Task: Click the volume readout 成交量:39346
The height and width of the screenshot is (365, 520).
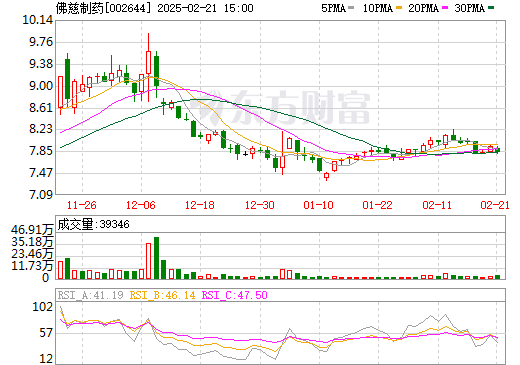Action: tap(94, 224)
